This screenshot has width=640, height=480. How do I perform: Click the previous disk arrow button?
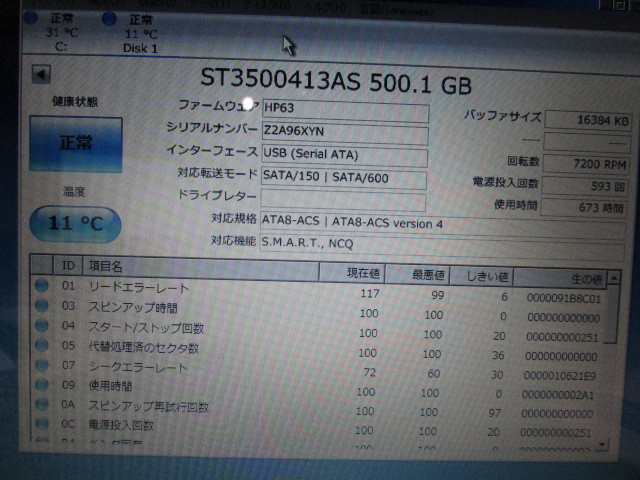click(41, 74)
